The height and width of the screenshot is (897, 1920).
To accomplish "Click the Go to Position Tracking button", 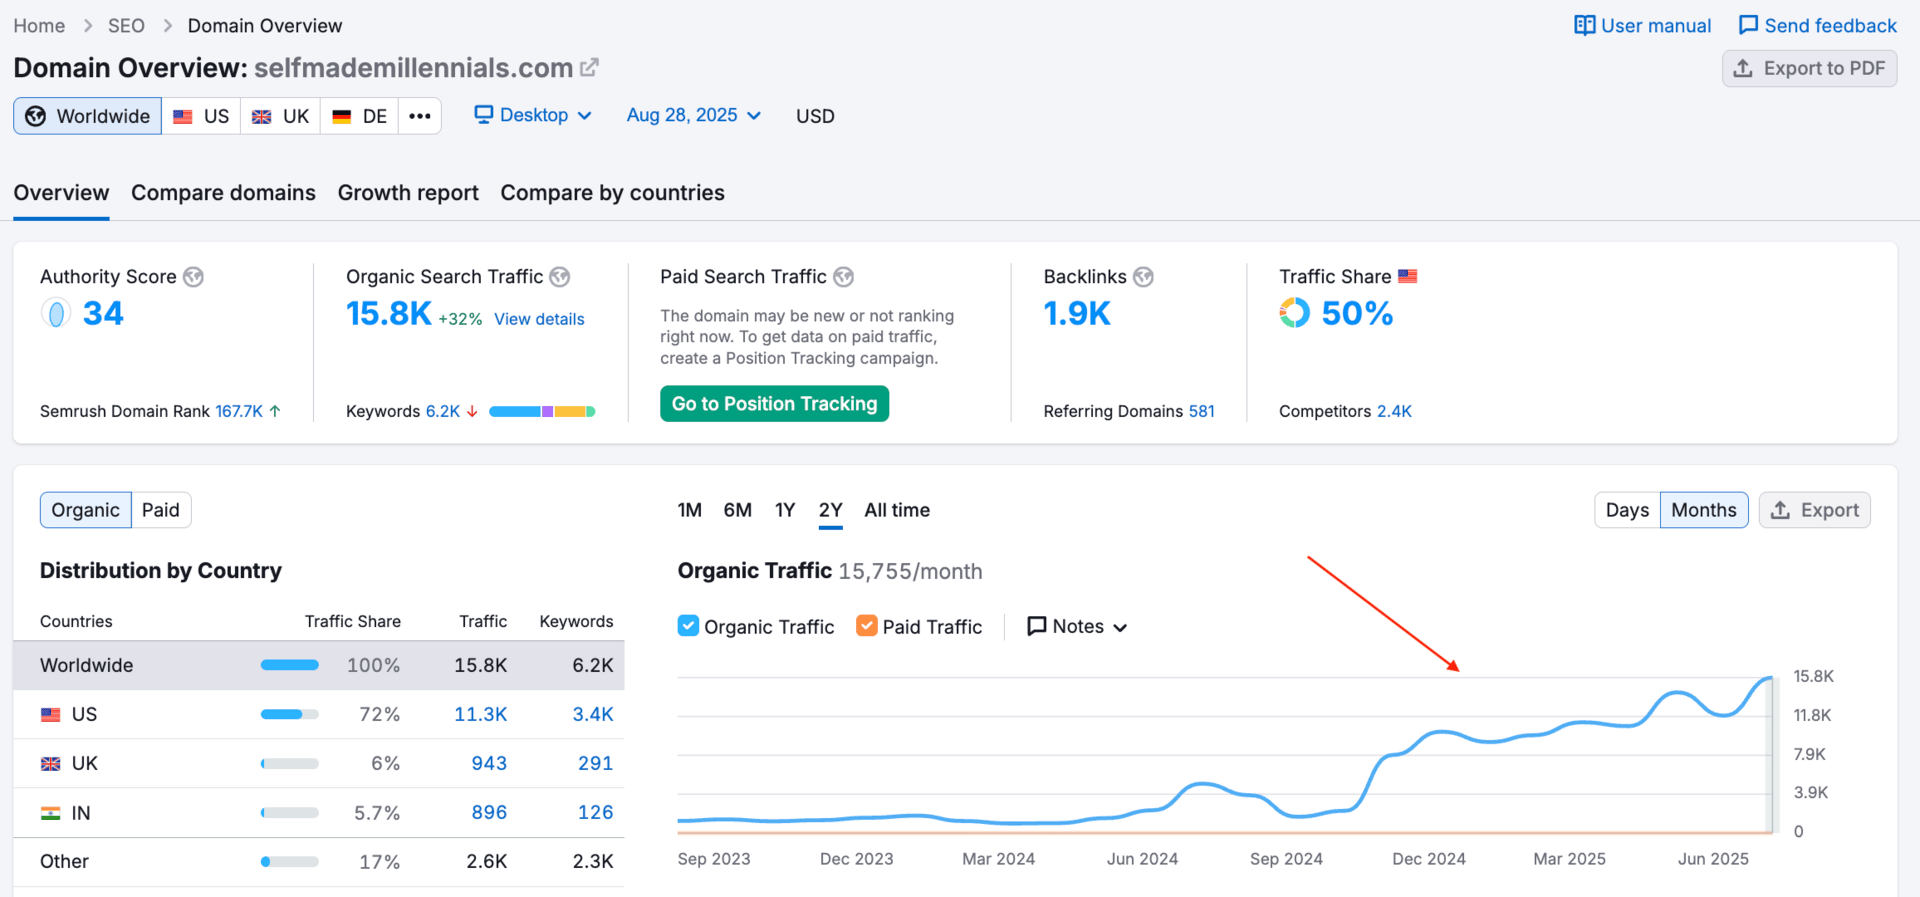I will pyautogui.click(x=774, y=404).
